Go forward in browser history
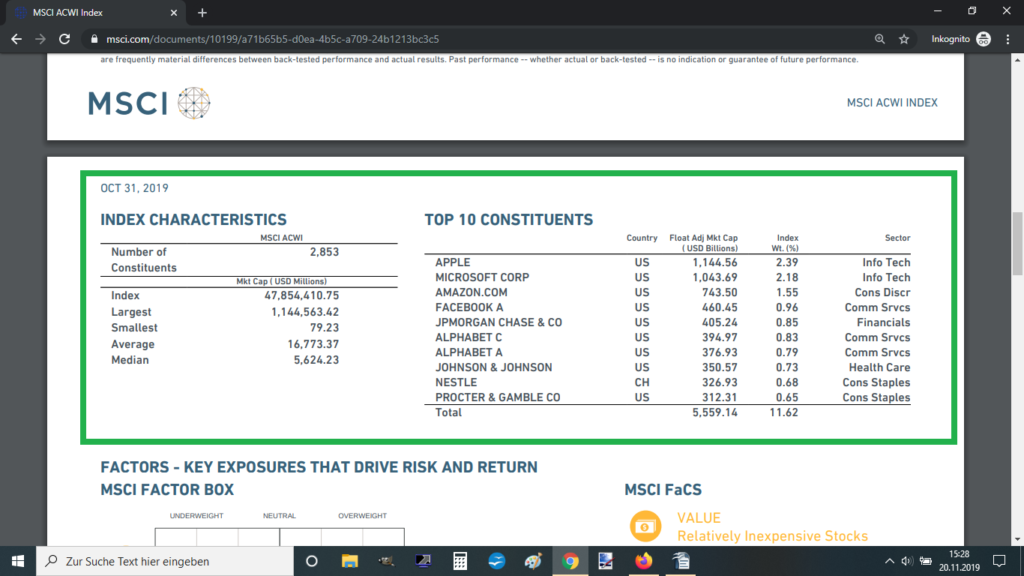Image resolution: width=1024 pixels, height=576 pixels. point(40,39)
